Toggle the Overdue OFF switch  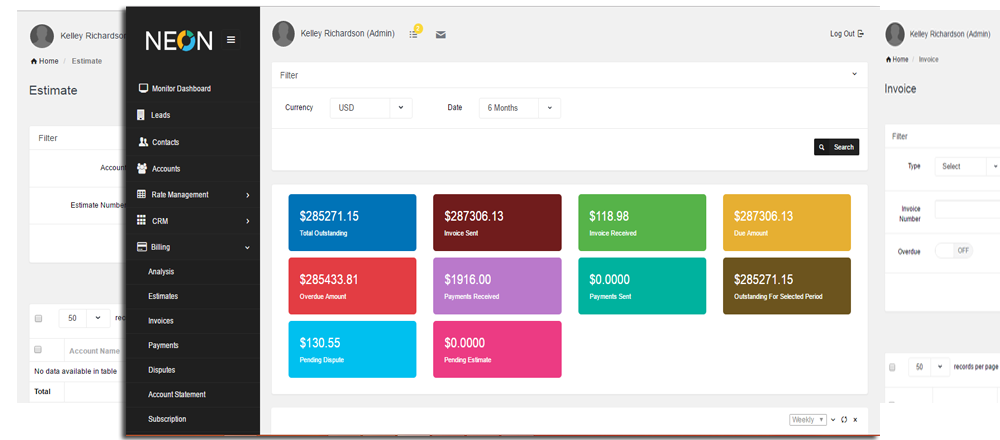coord(954,250)
